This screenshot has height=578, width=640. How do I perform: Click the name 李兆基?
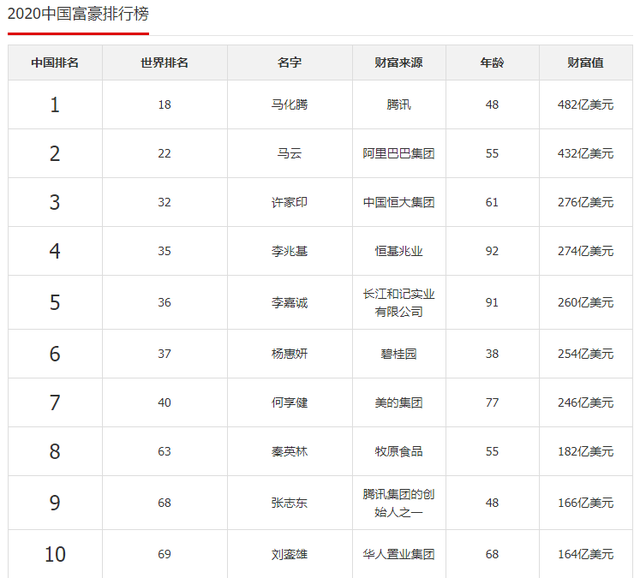point(289,251)
